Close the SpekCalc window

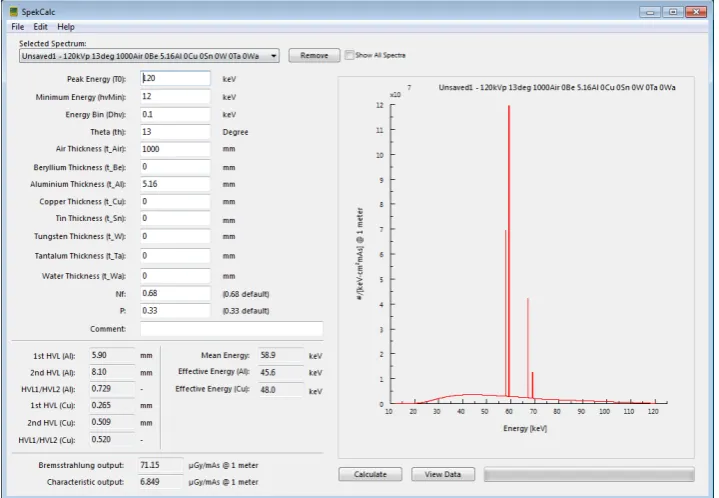click(696, 12)
